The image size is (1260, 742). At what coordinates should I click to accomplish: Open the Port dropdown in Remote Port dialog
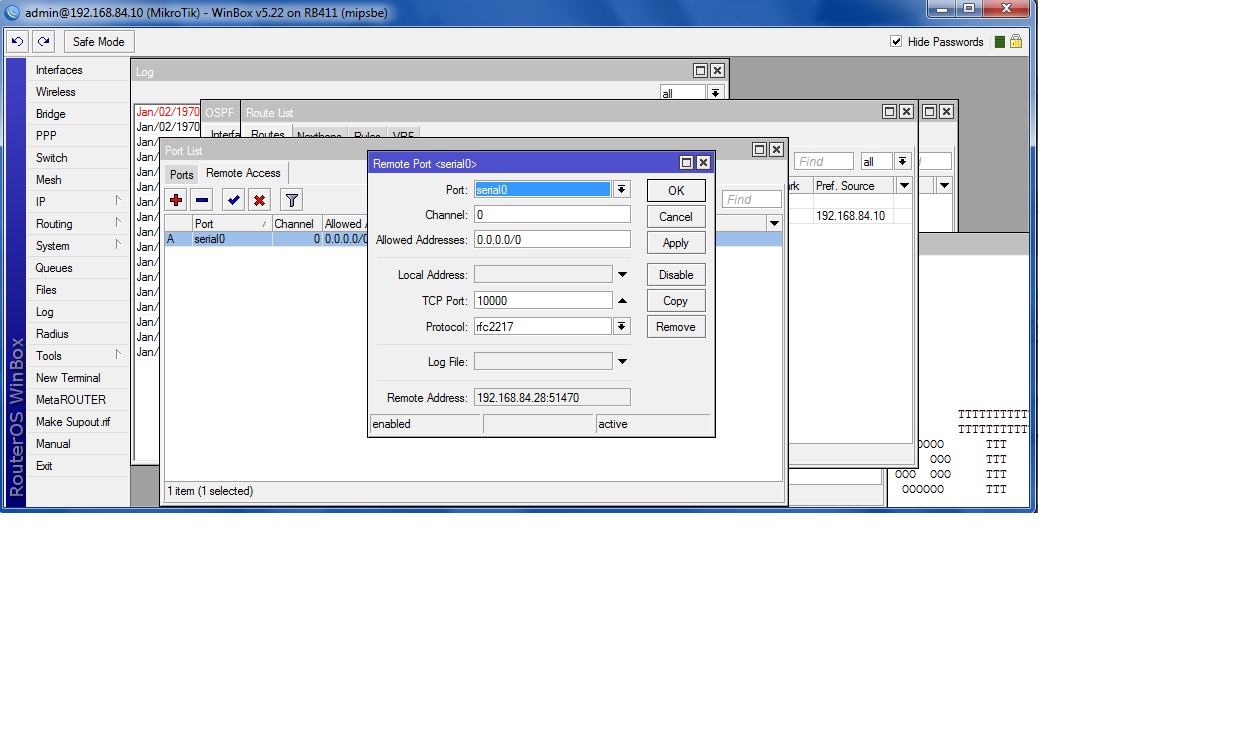622,189
